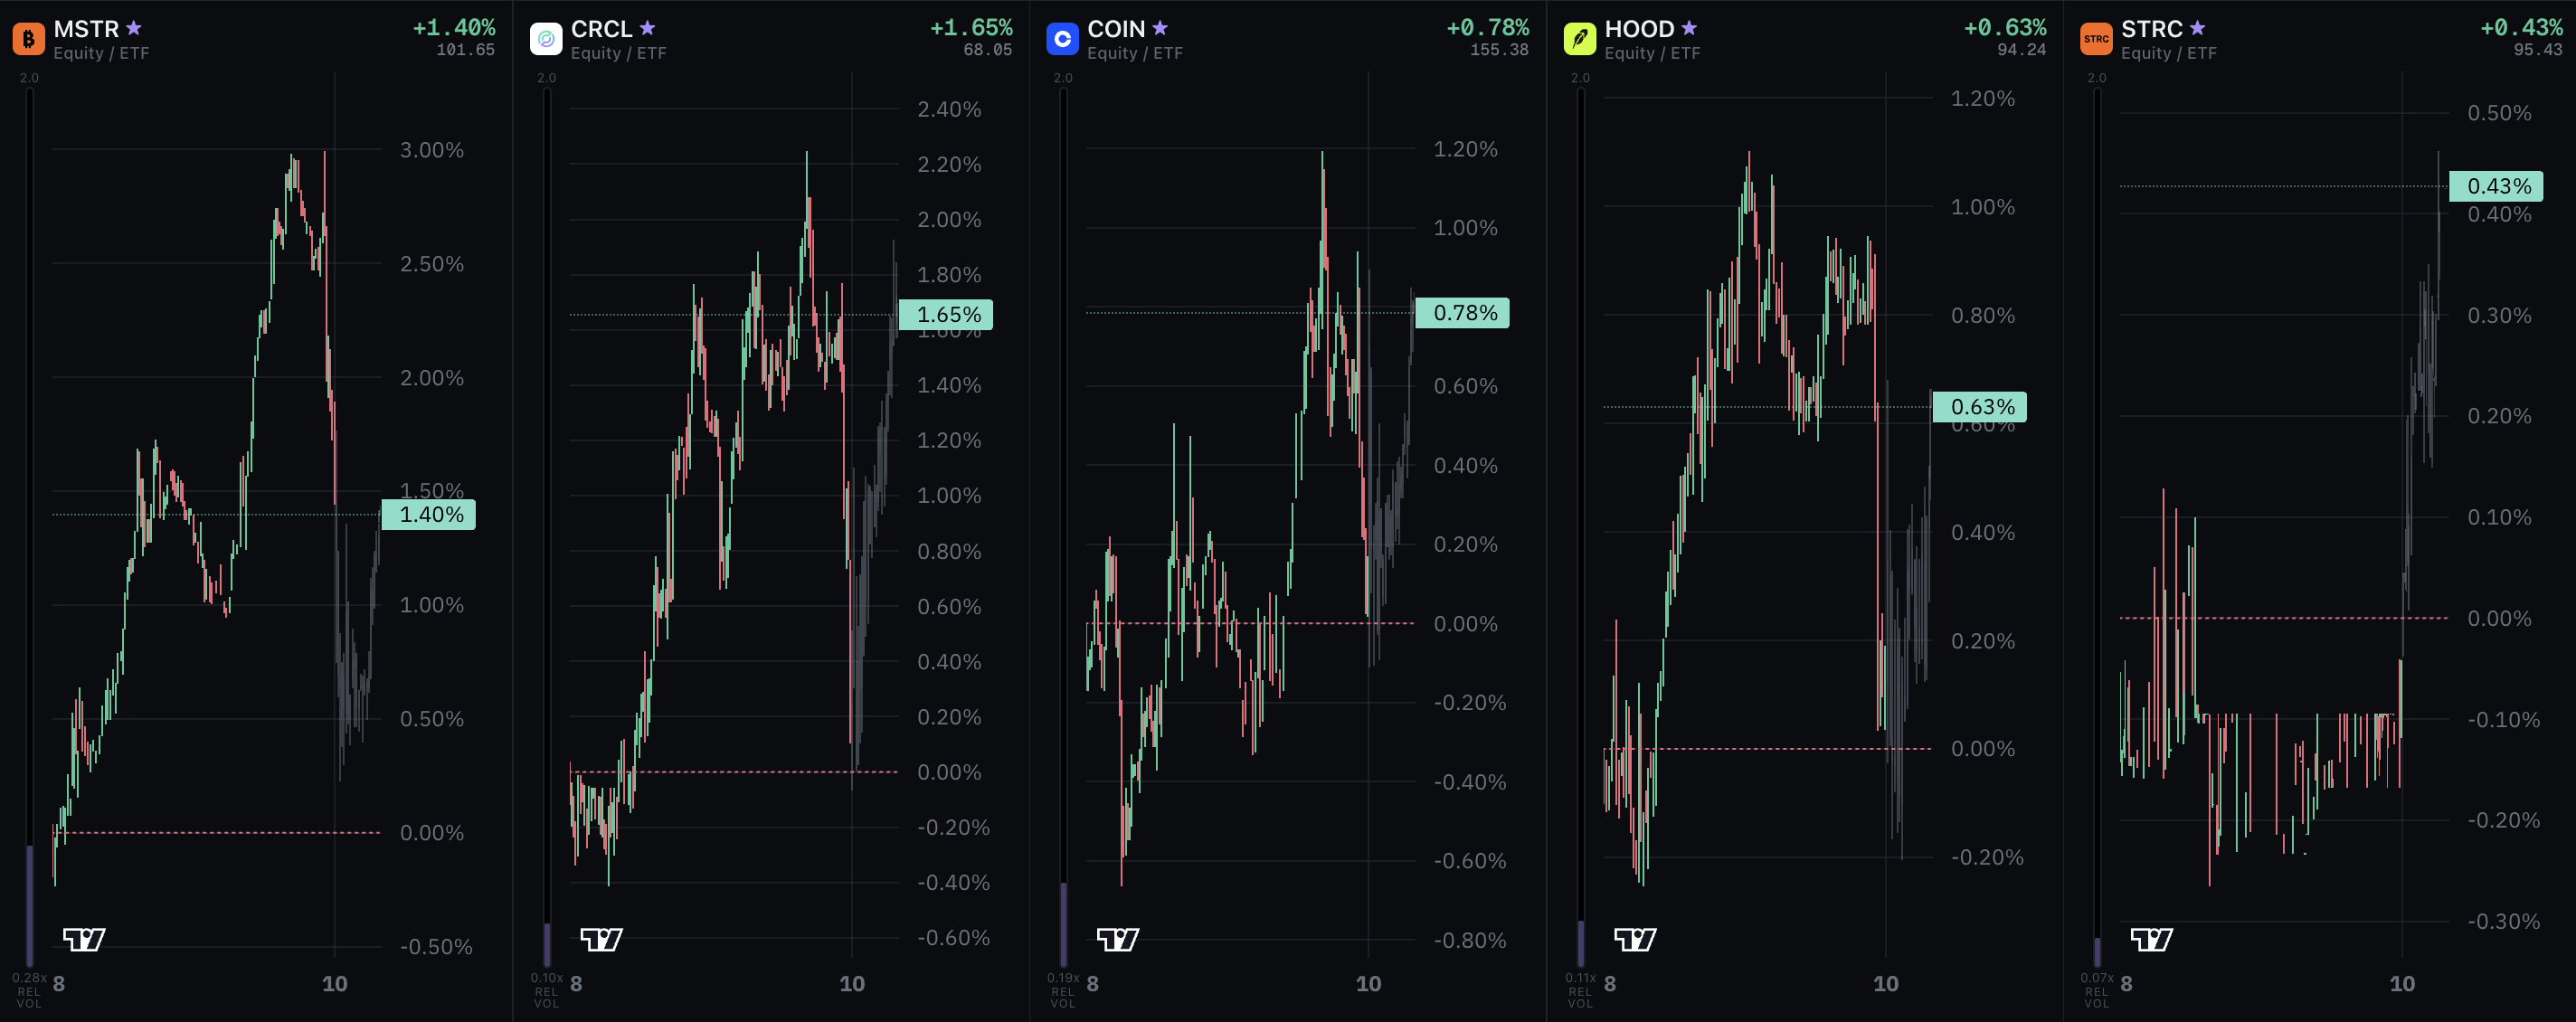Screen dimensions: 2576x1022
Task: Open TradingView logo on COIN chart
Action: click(x=1118, y=939)
